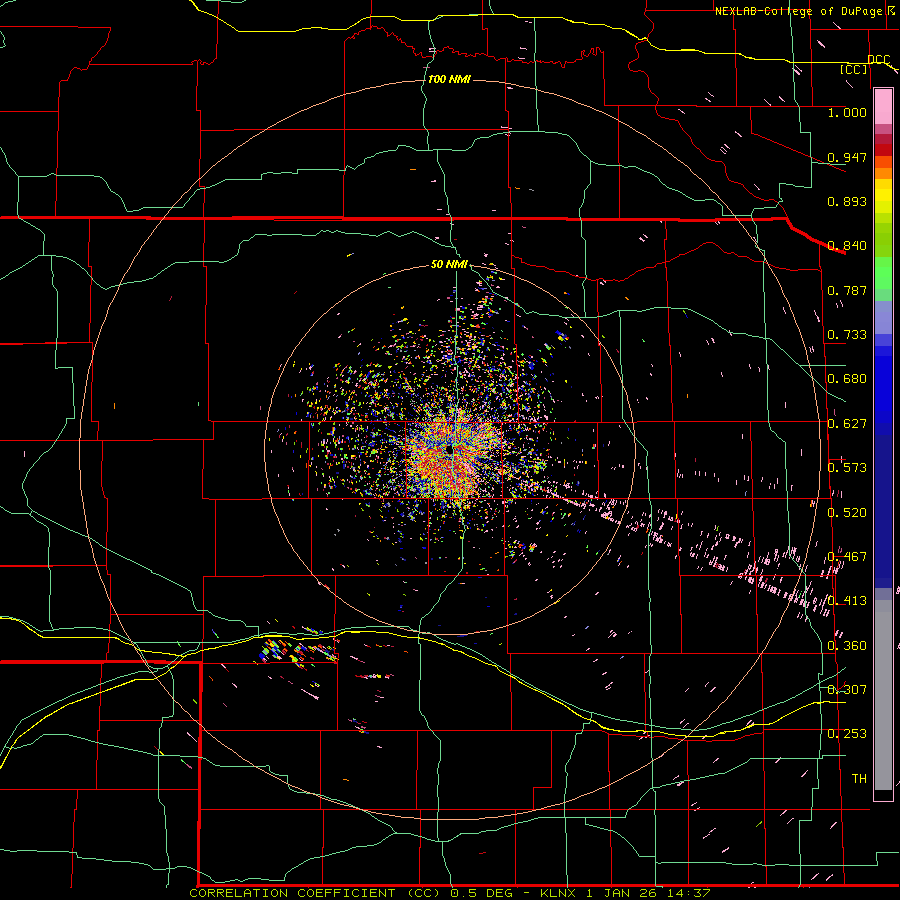Screen dimensions: 900x900
Task: Click the black radar site dot at center
Action: click(449, 450)
